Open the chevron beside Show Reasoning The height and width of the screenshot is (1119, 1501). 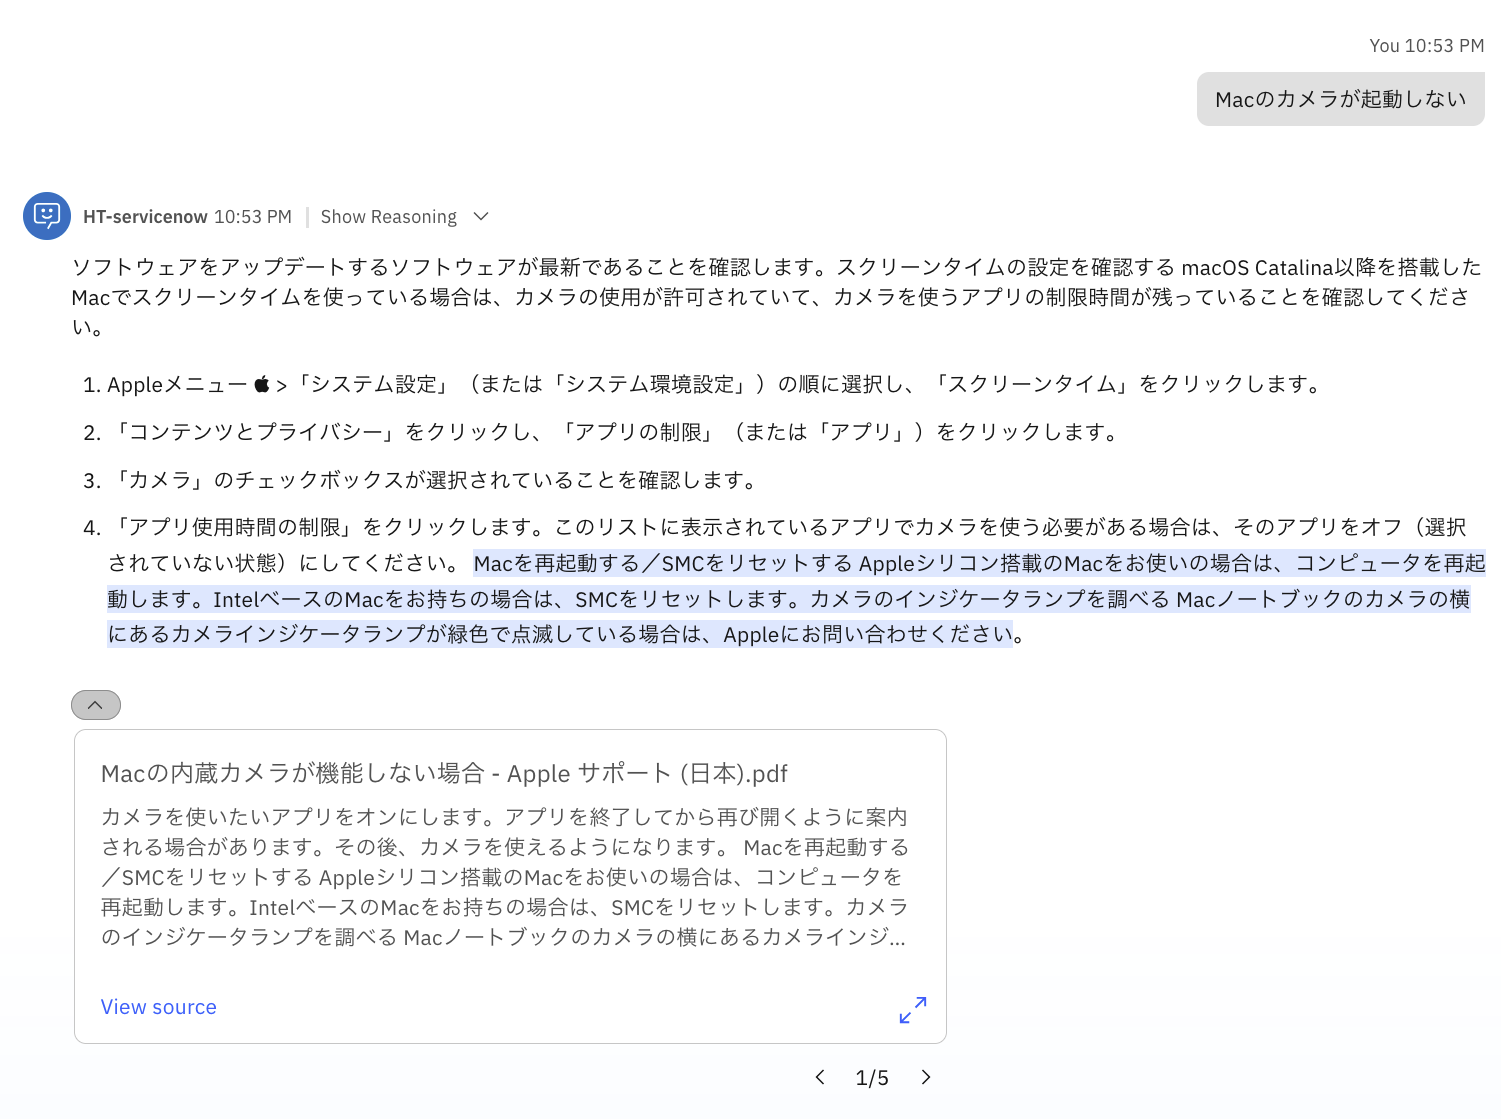click(481, 217)
